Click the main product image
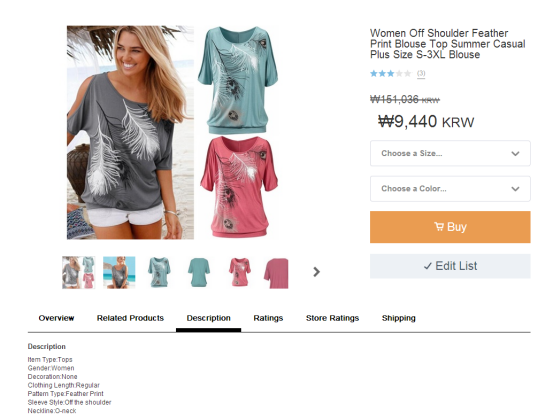Screen dimensions: 554x420 [x=172, y=132]
